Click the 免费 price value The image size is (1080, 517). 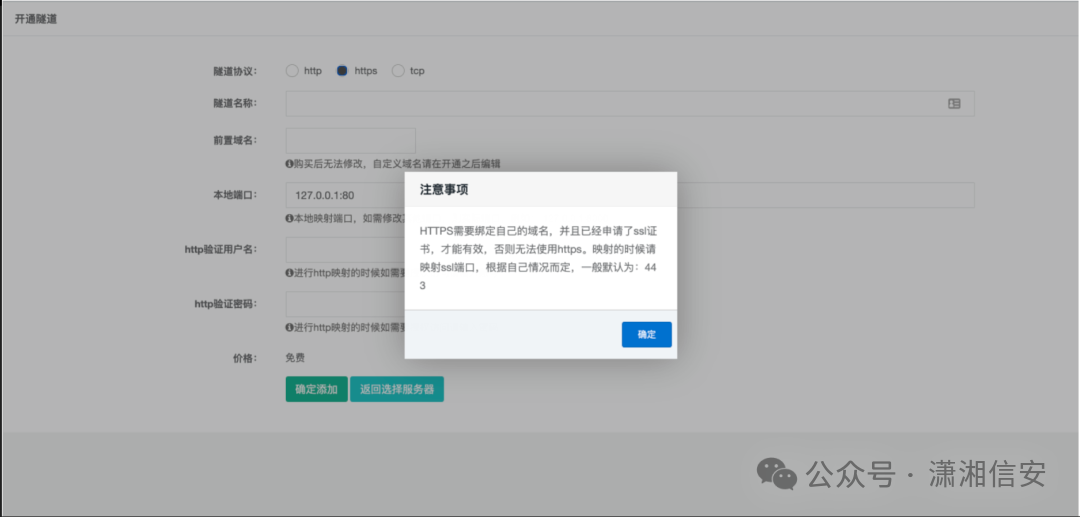coord(295,358)
